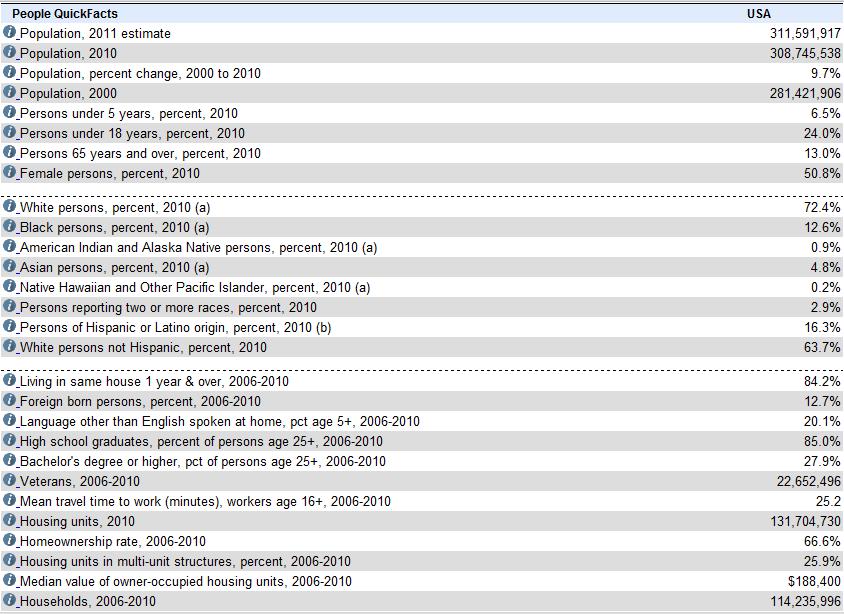The height and width of the screenshot is (614, 844).
Task: Open the Female persons, percent, 2010 link
Action: [109, 173]
